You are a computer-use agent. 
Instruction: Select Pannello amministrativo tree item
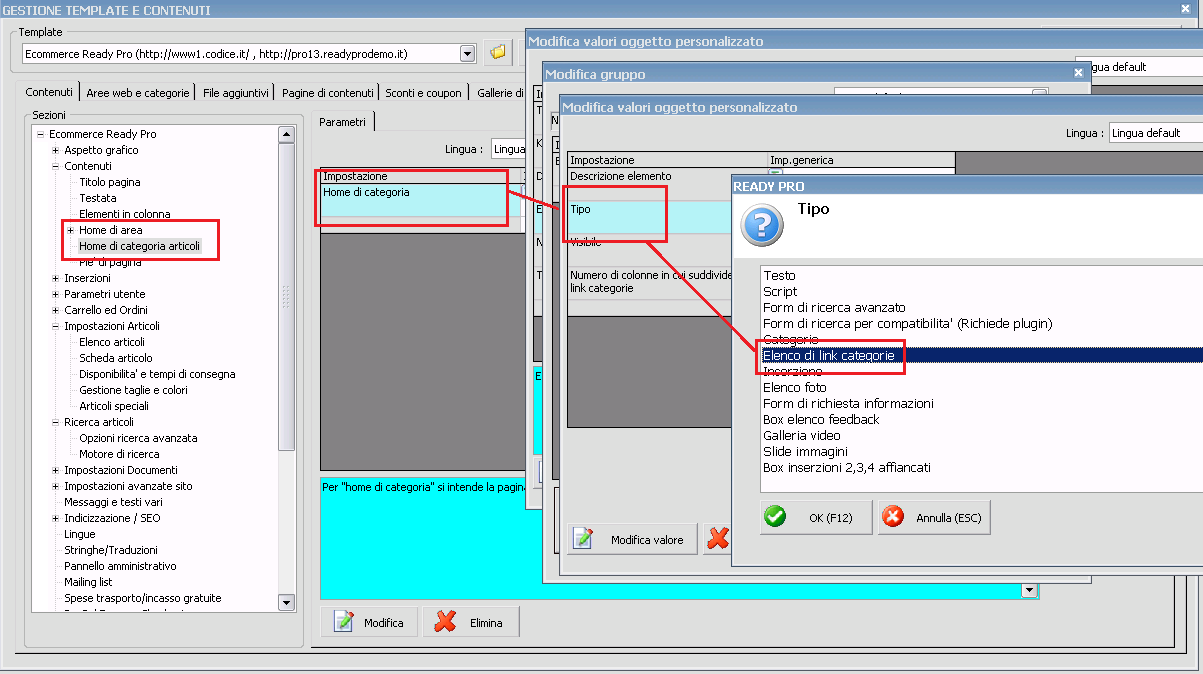(x=118, y=566)
